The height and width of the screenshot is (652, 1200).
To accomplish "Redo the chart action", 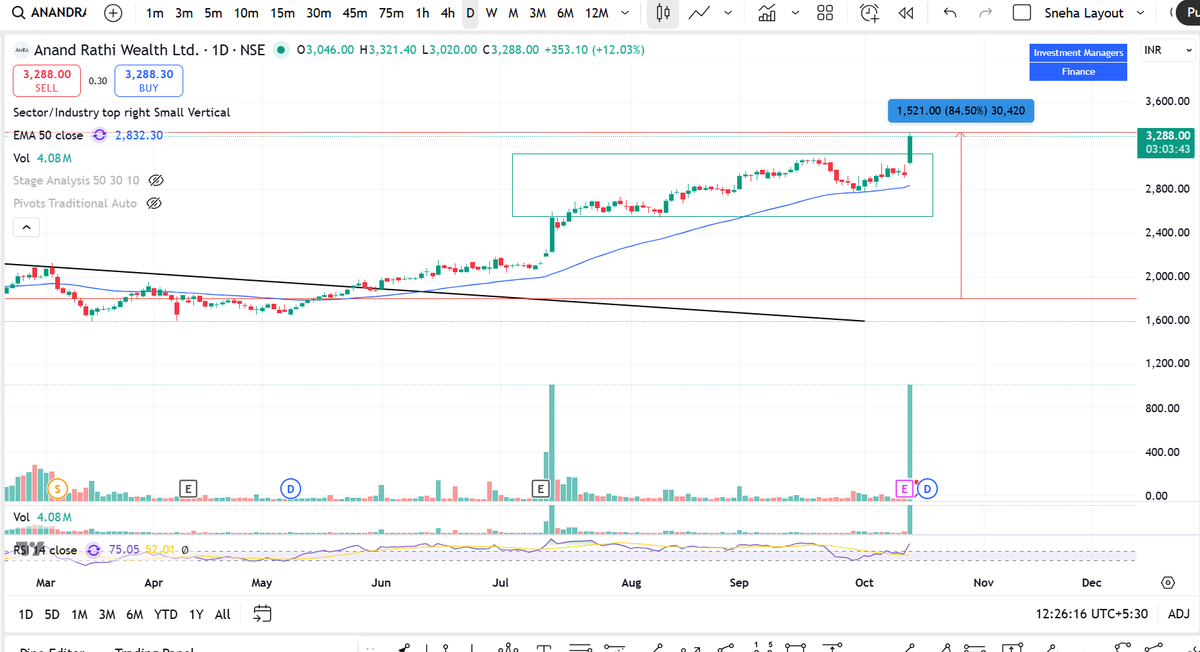I will coord(985,13).
